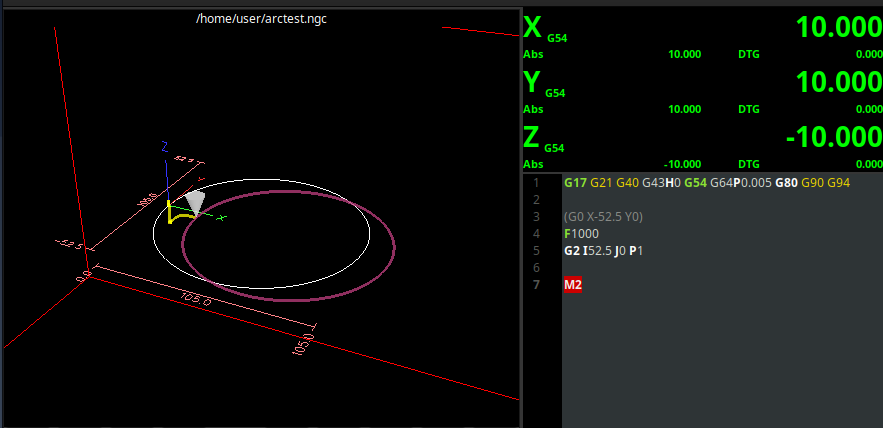Click the gray tool cone in the preview
The width and height of the screenshot is (883, 428).
point(196,203)
